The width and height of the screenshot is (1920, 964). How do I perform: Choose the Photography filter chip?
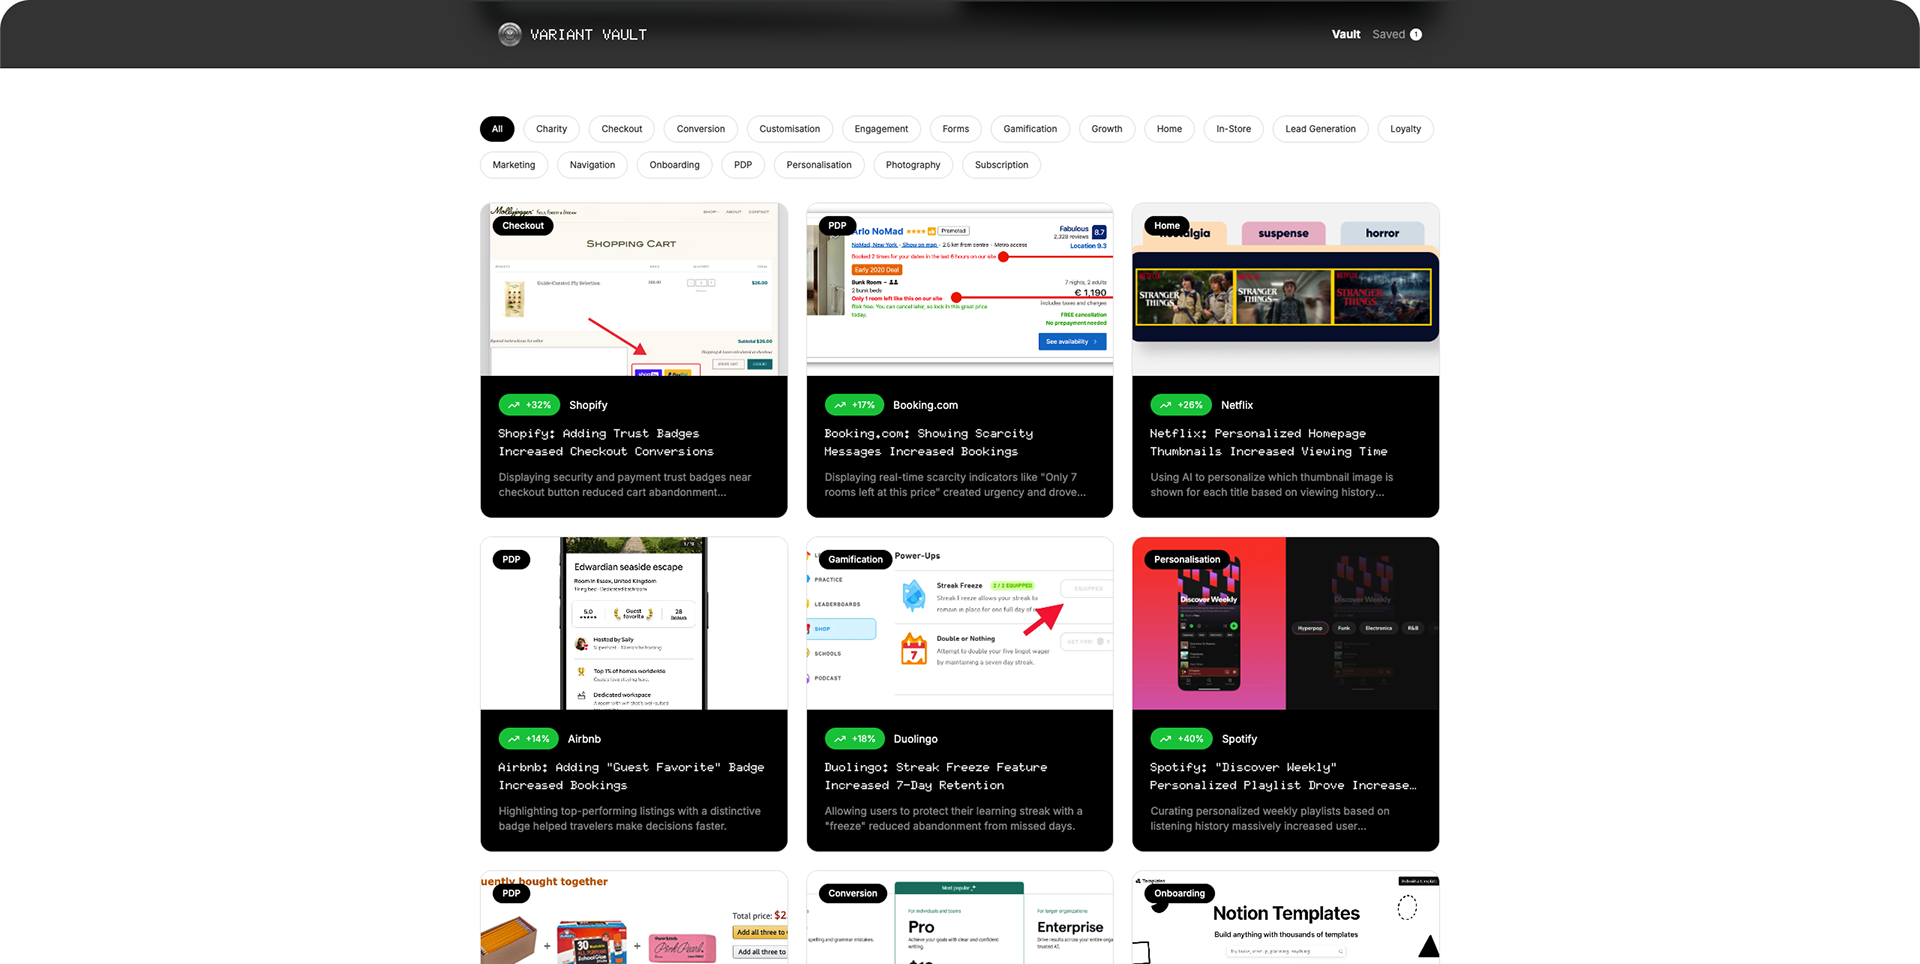(913, 165)
